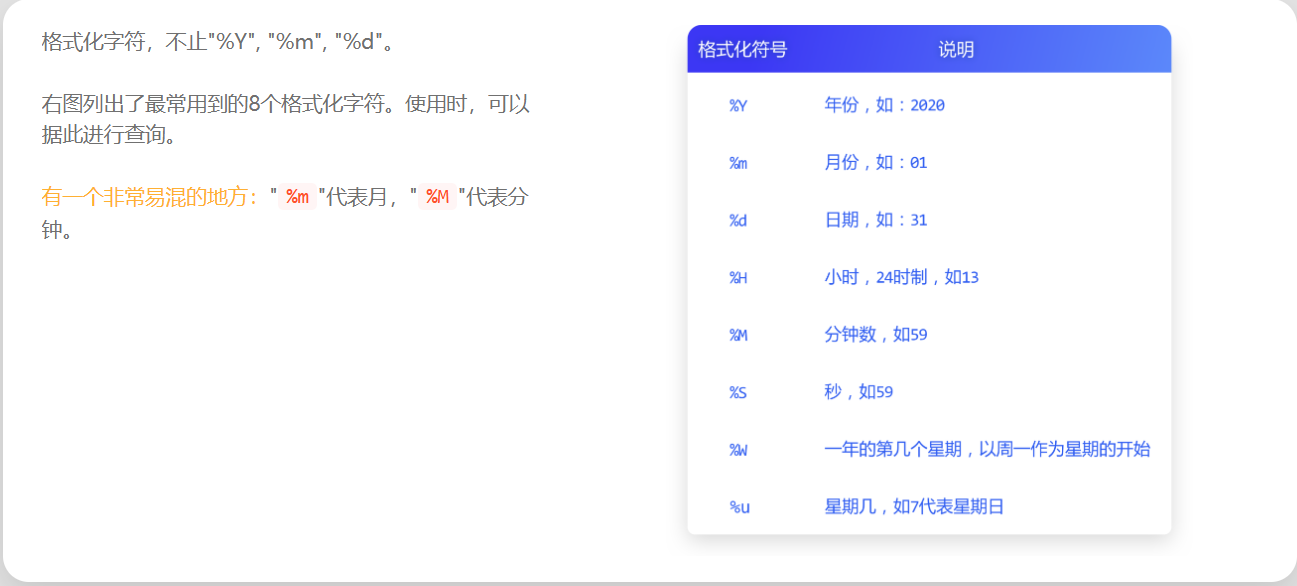1297x586 pixels.
Task: Click the row describing 星期几，如7代表星期日
Action: (x=914, y=506)
